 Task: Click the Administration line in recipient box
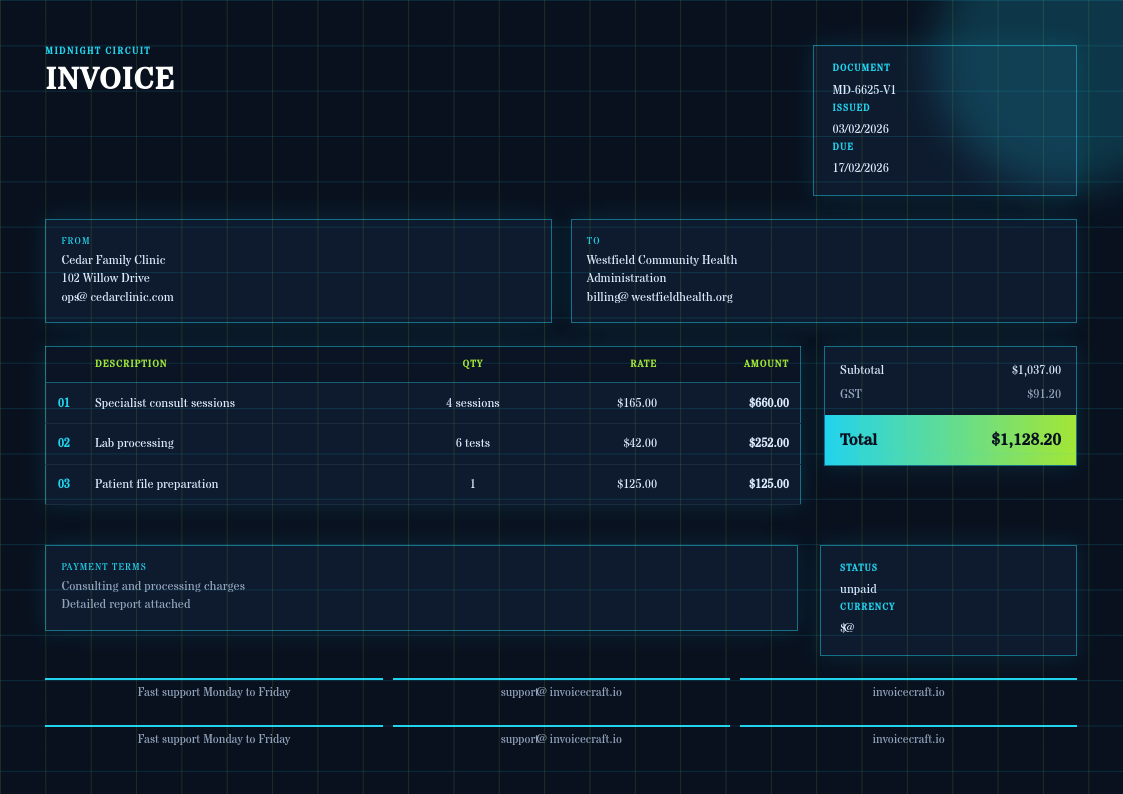pyautogui.click(x=626, y=278)
